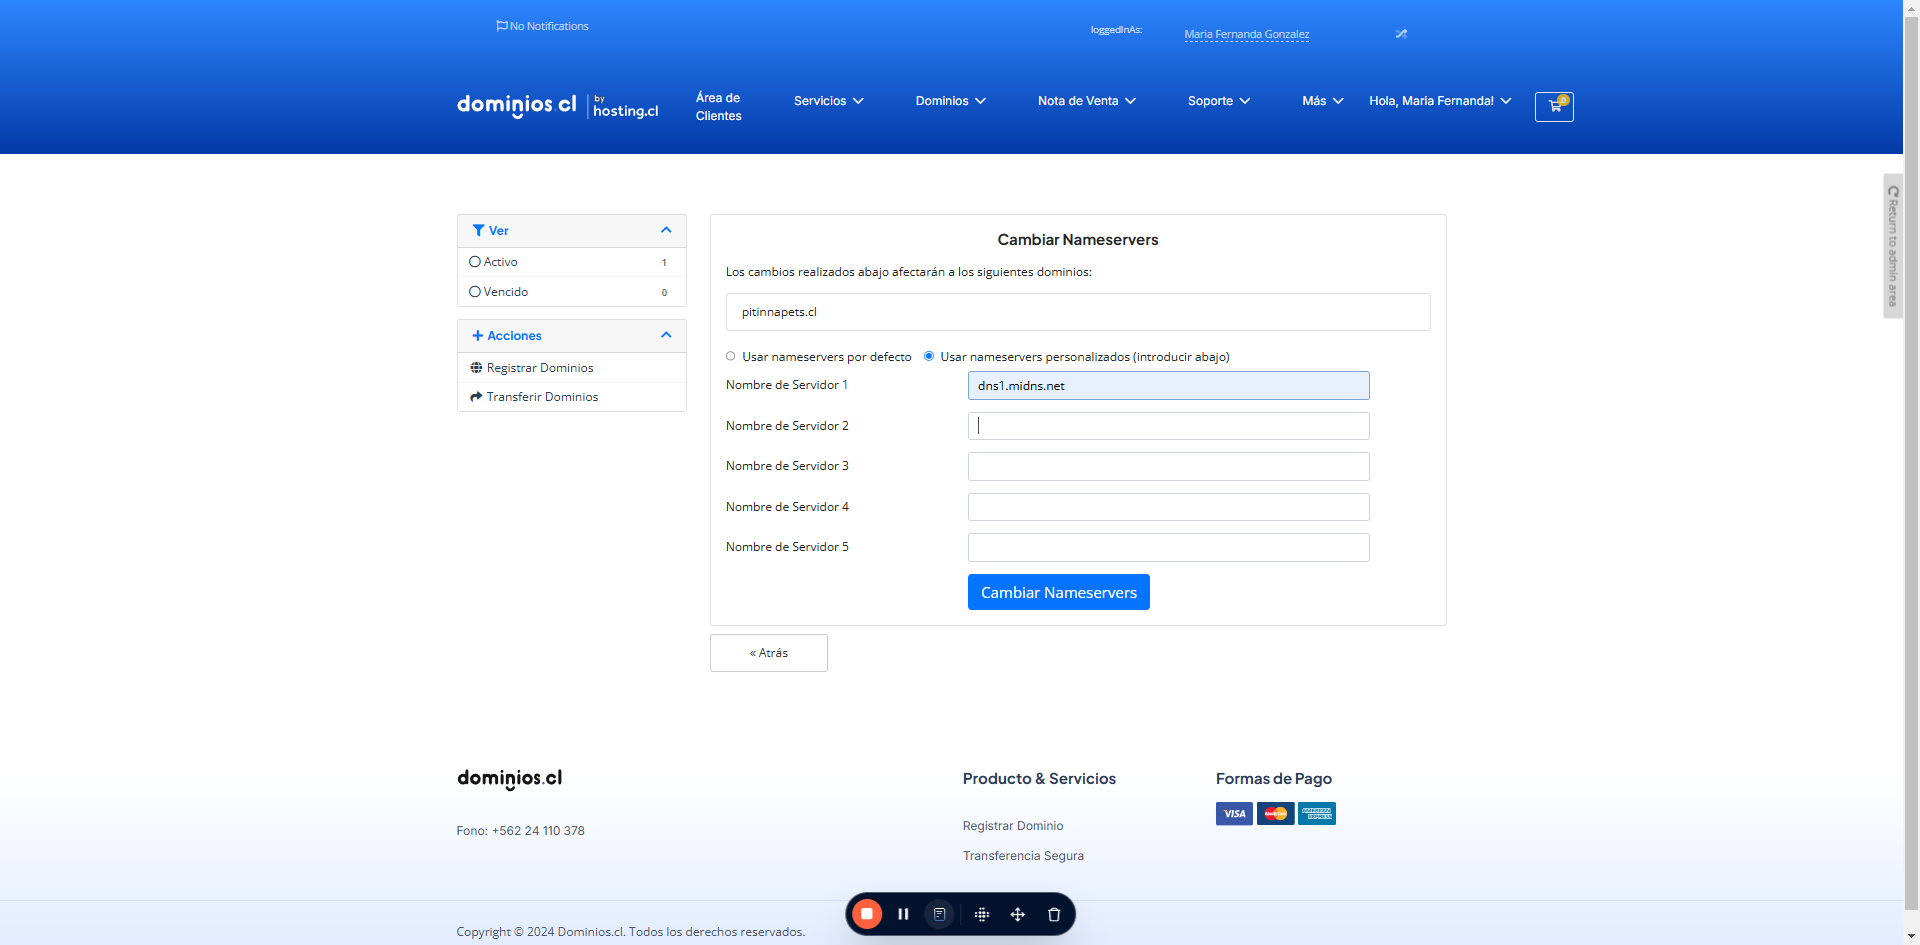Select Usar nameservers por defecto
Screen dimensions: 1920x945
731,356
